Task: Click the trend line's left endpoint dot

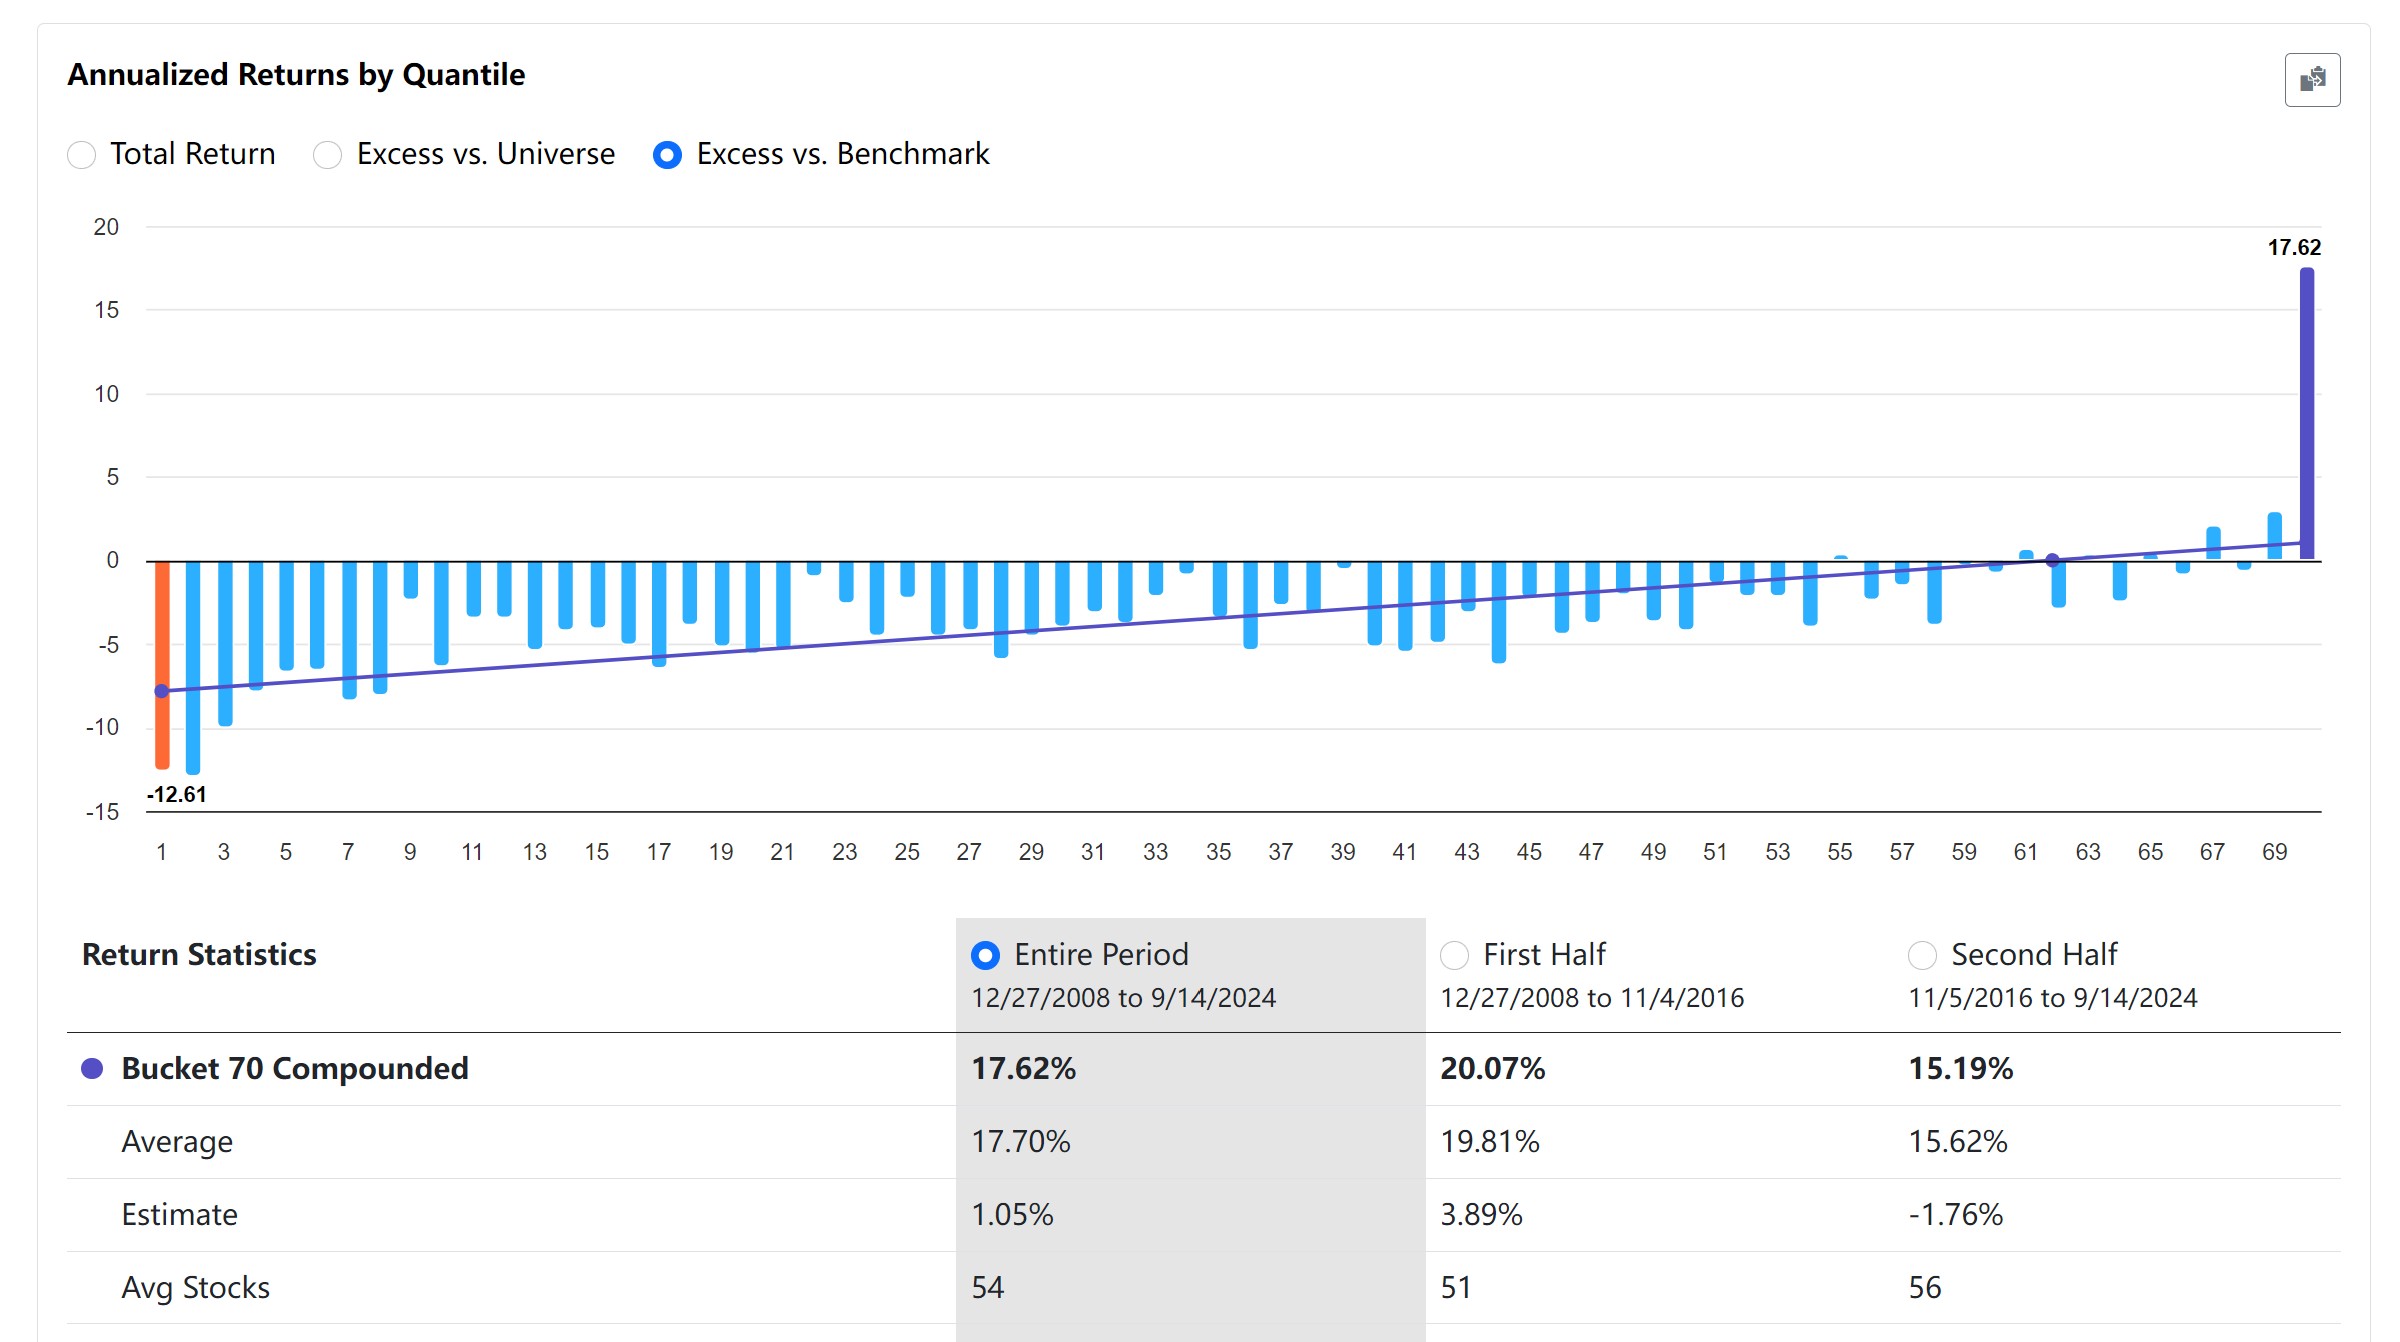Action: click(x=161, y=691)
